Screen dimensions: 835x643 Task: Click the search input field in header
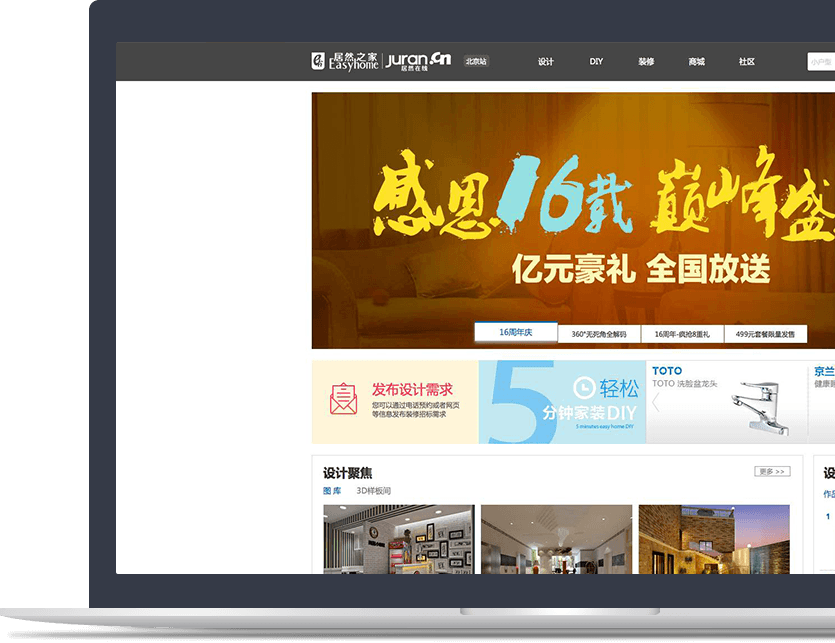click(821, 62)
